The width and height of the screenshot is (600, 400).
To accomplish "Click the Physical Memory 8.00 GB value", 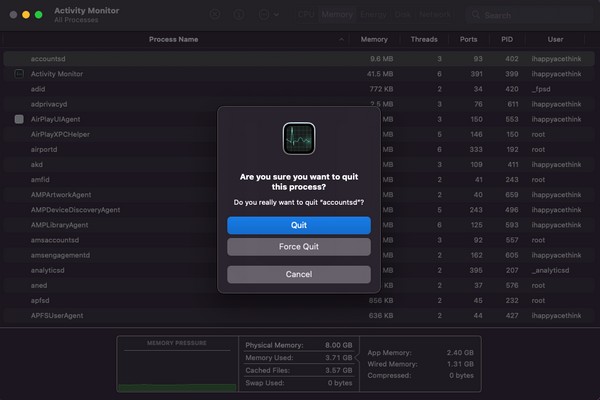I will 339,345.
